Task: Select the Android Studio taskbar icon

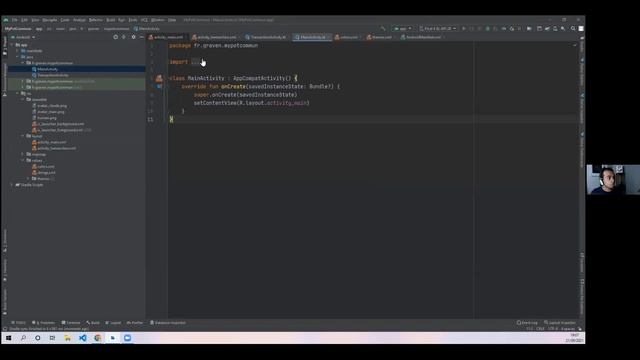Action: pyautogui.click(x=112, y=338)
